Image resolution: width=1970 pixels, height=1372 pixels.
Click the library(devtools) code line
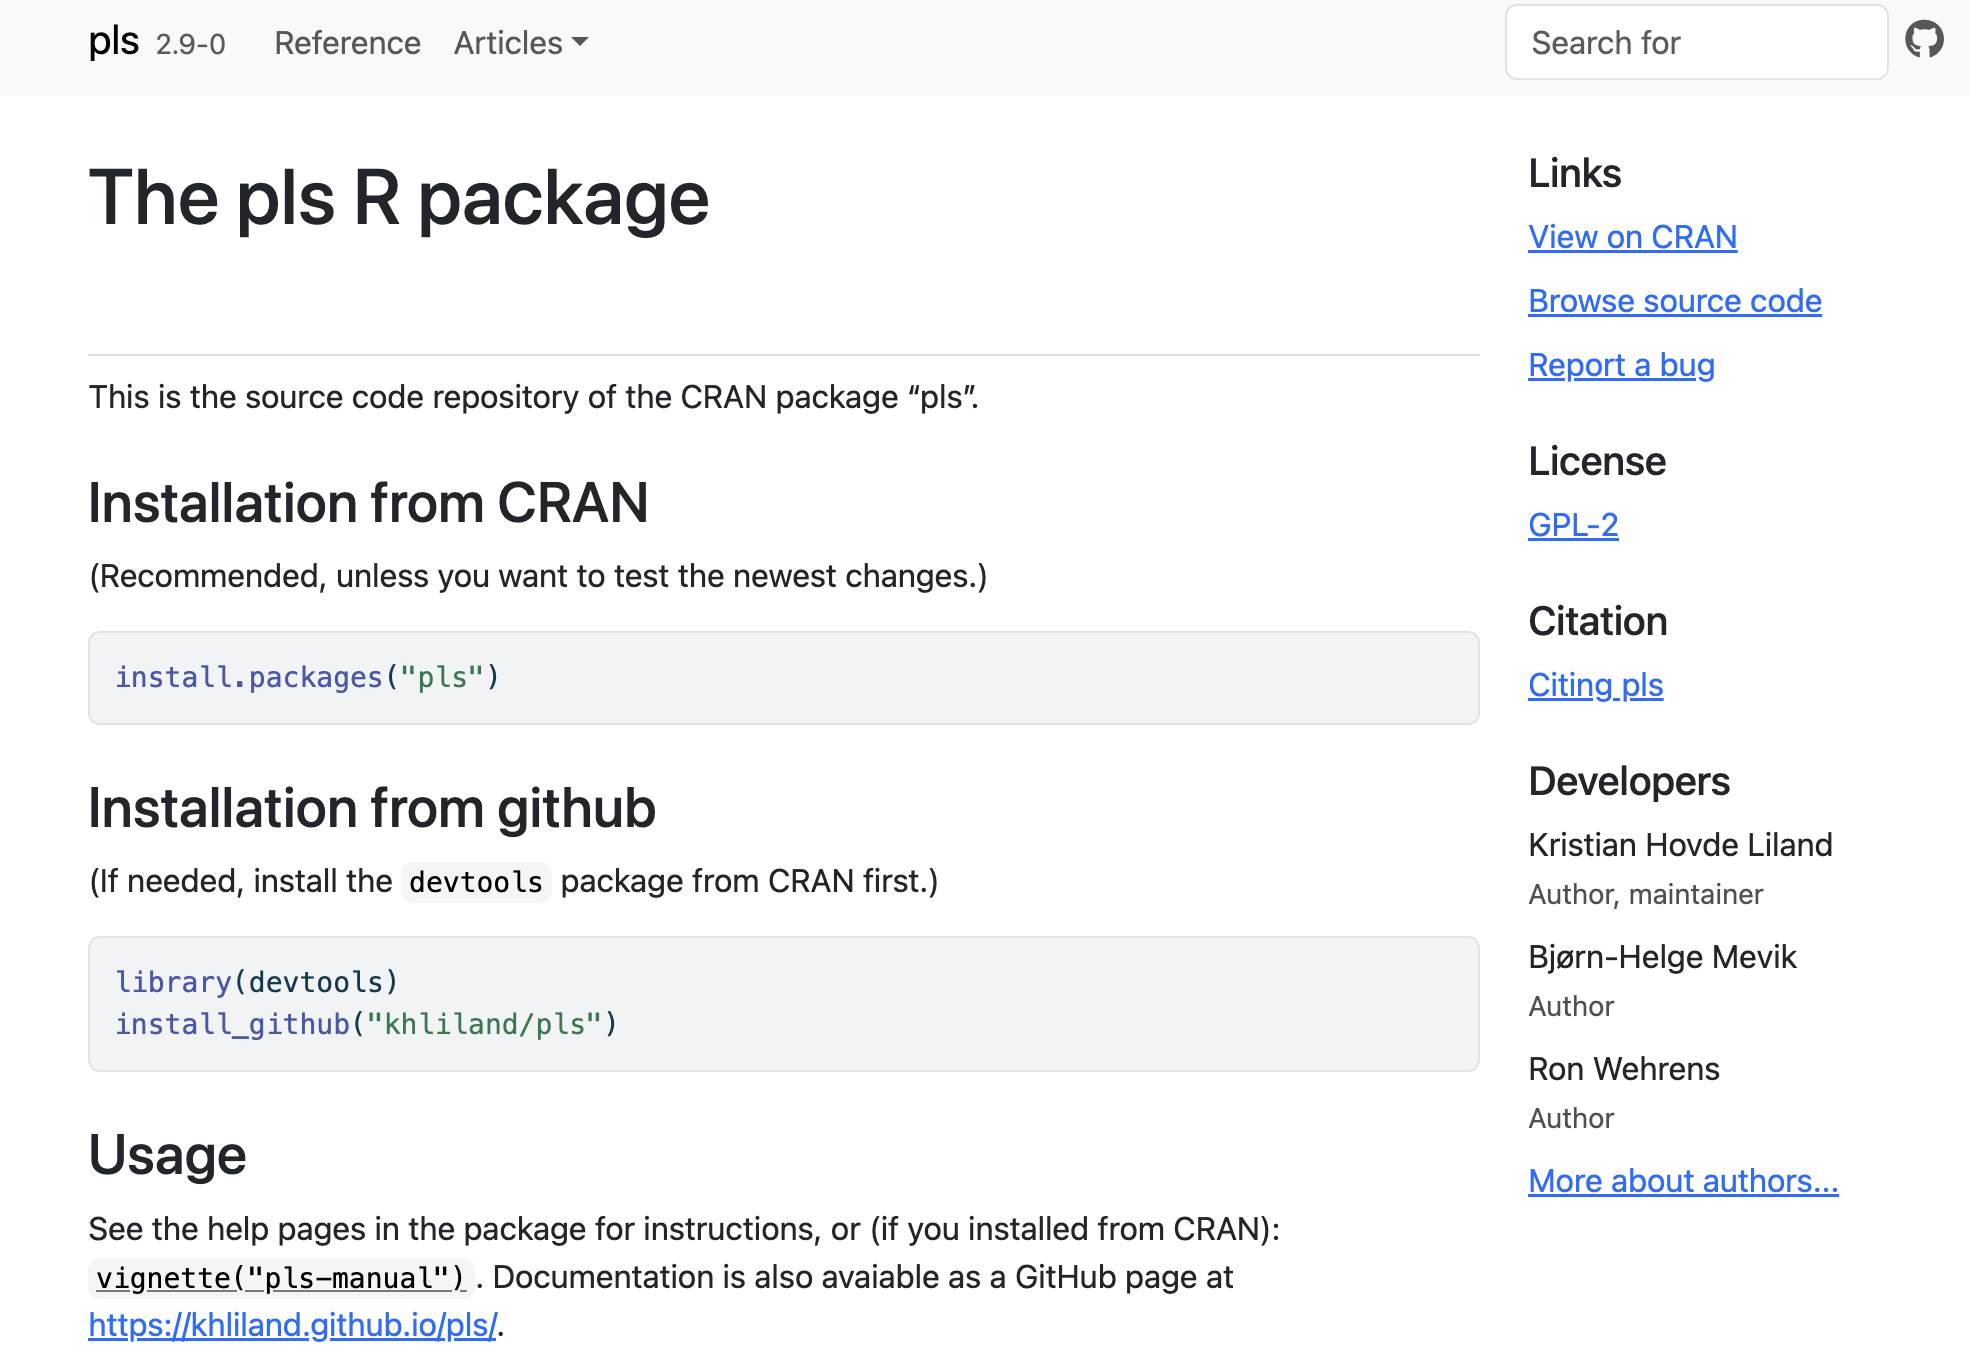click(x=257, y=982)
